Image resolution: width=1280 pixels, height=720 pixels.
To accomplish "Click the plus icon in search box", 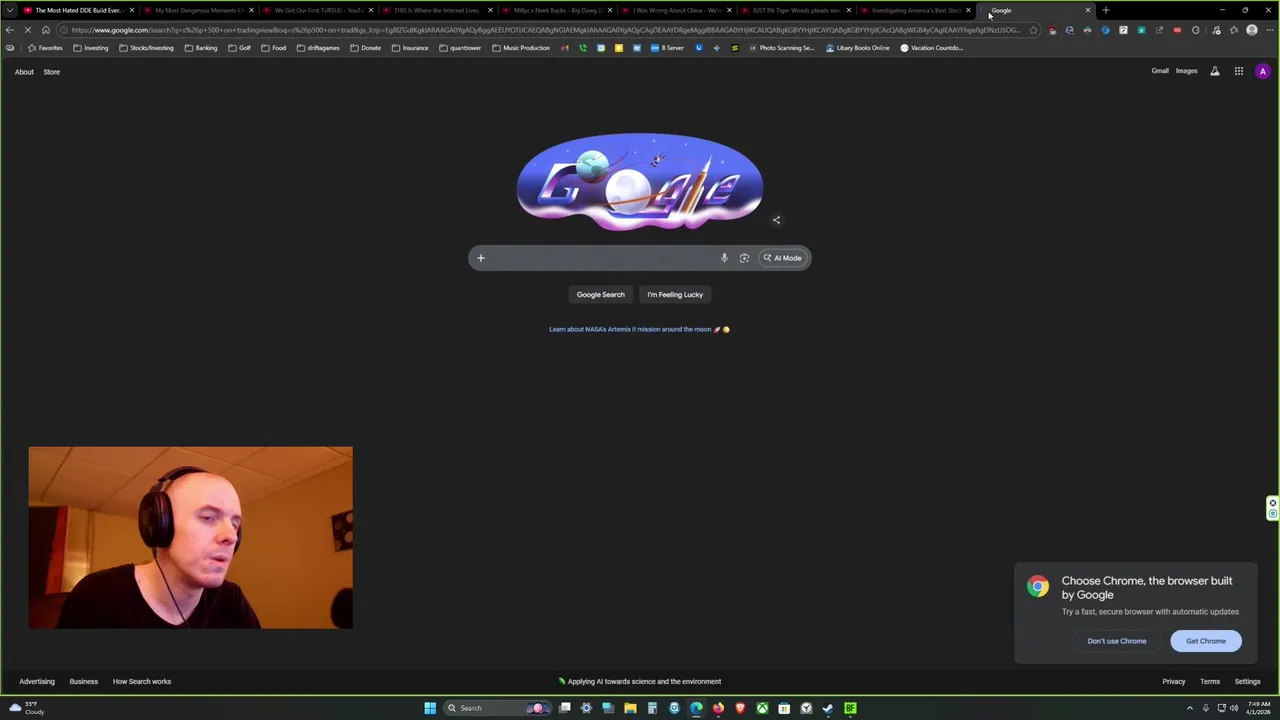I will [480, 258].
